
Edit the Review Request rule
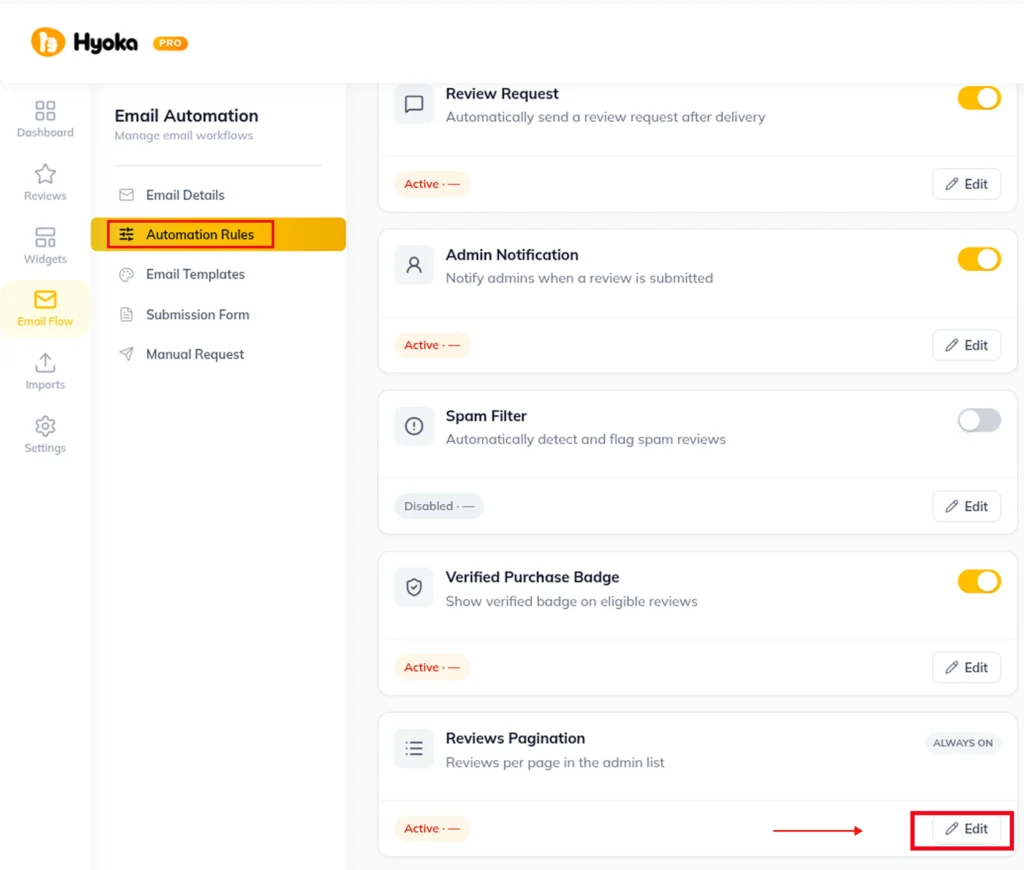(x=967, y=184)
